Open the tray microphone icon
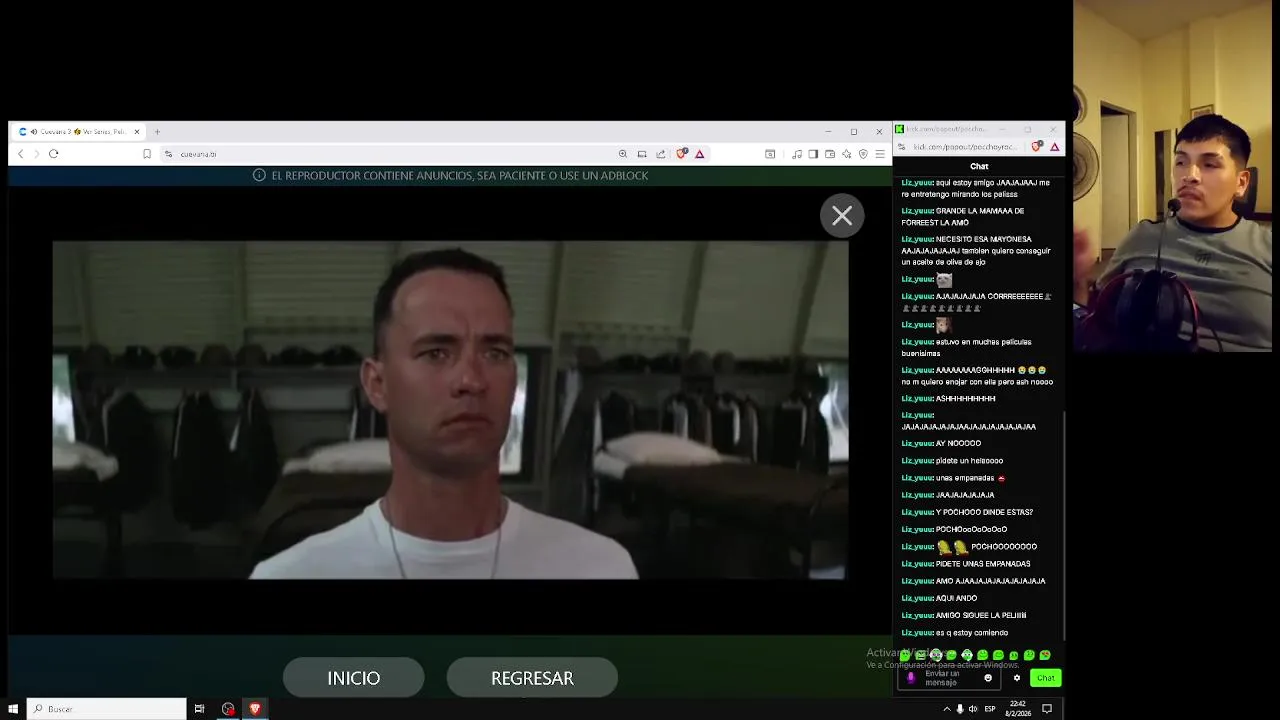 [x=960, y=709]
